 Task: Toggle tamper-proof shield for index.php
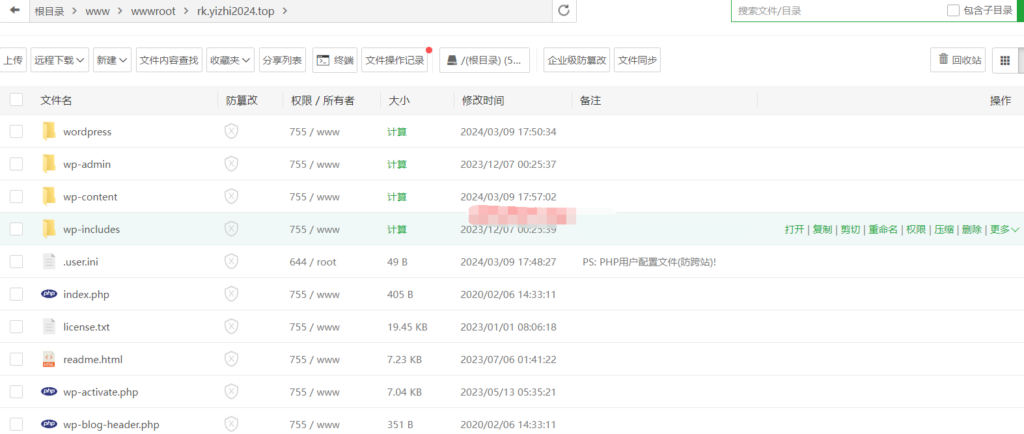click(x=231, y=294)
